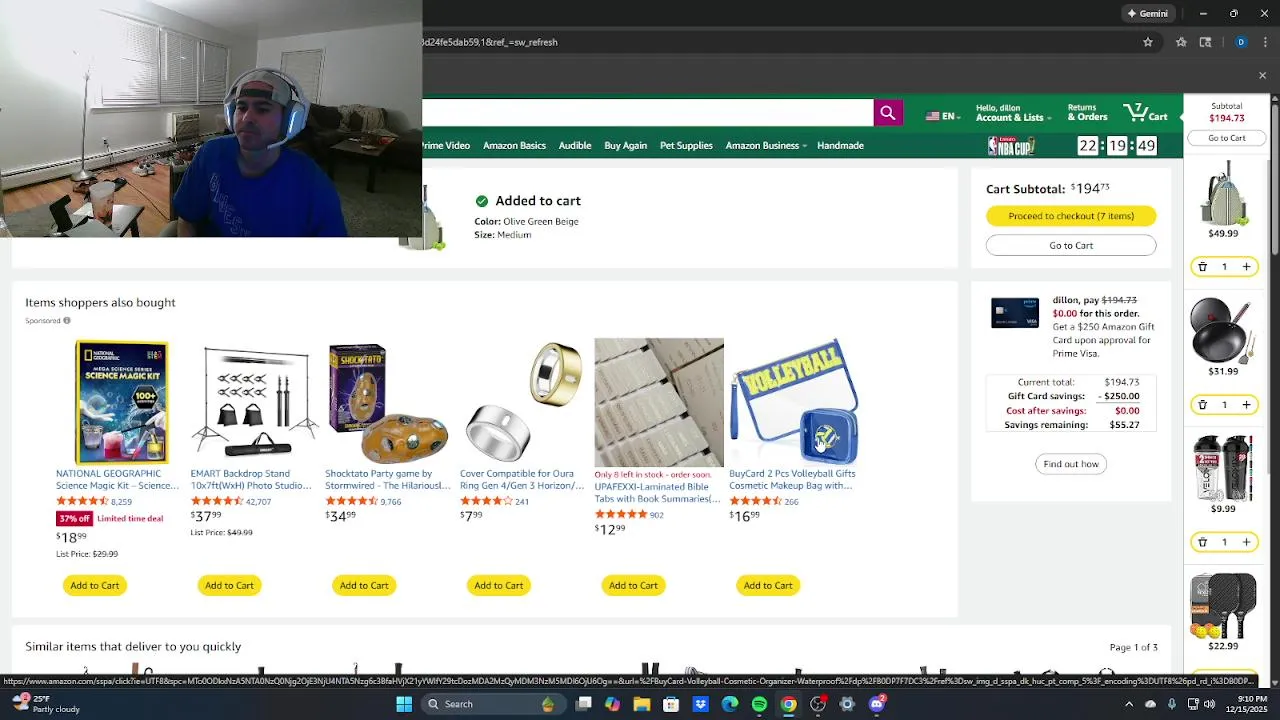
Task: Open pickleball paddles thumbnail in side cart
Action: [1223, 606]
